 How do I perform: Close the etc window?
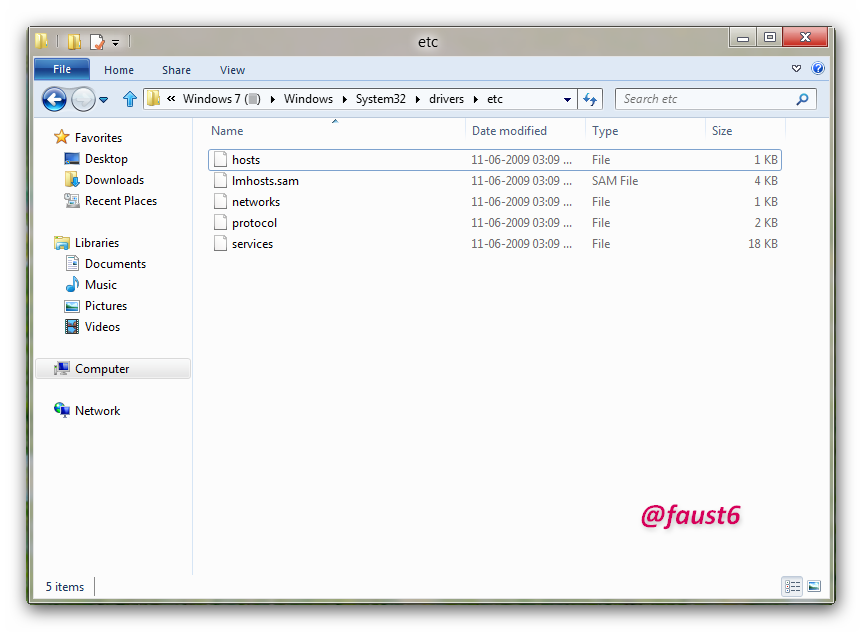(x=805, y=37)
